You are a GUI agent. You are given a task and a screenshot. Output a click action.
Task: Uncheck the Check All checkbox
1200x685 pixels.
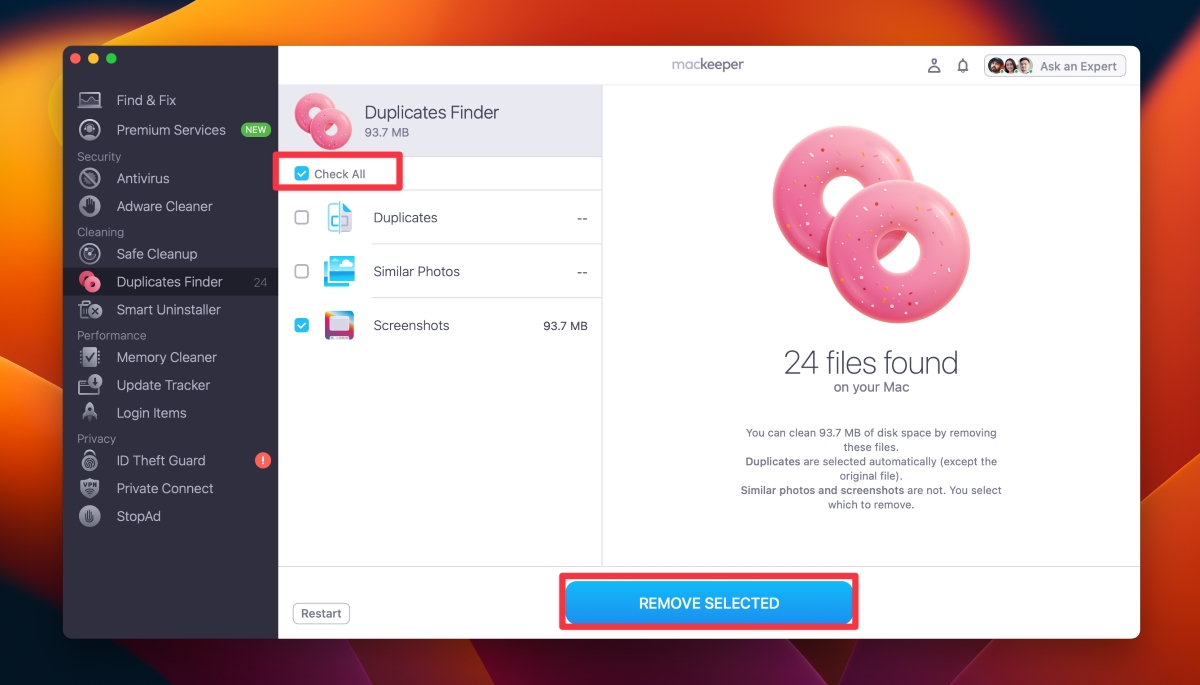click(302, 174)
